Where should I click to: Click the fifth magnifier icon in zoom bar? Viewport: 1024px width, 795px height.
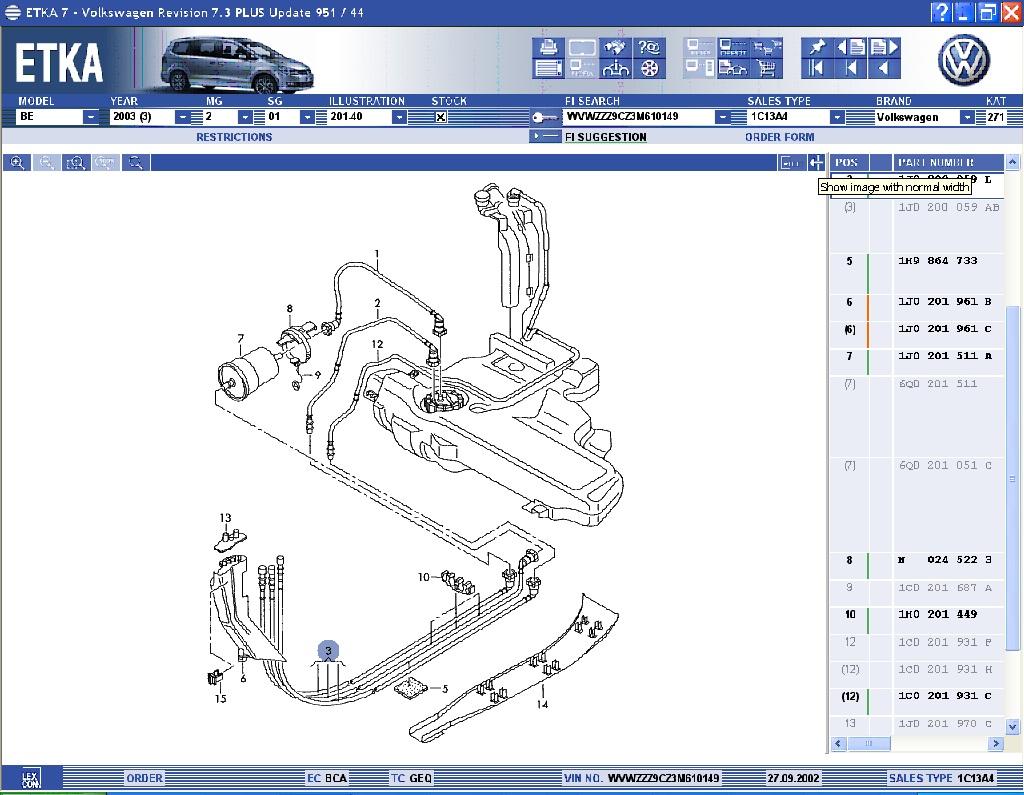click(135, 163)
